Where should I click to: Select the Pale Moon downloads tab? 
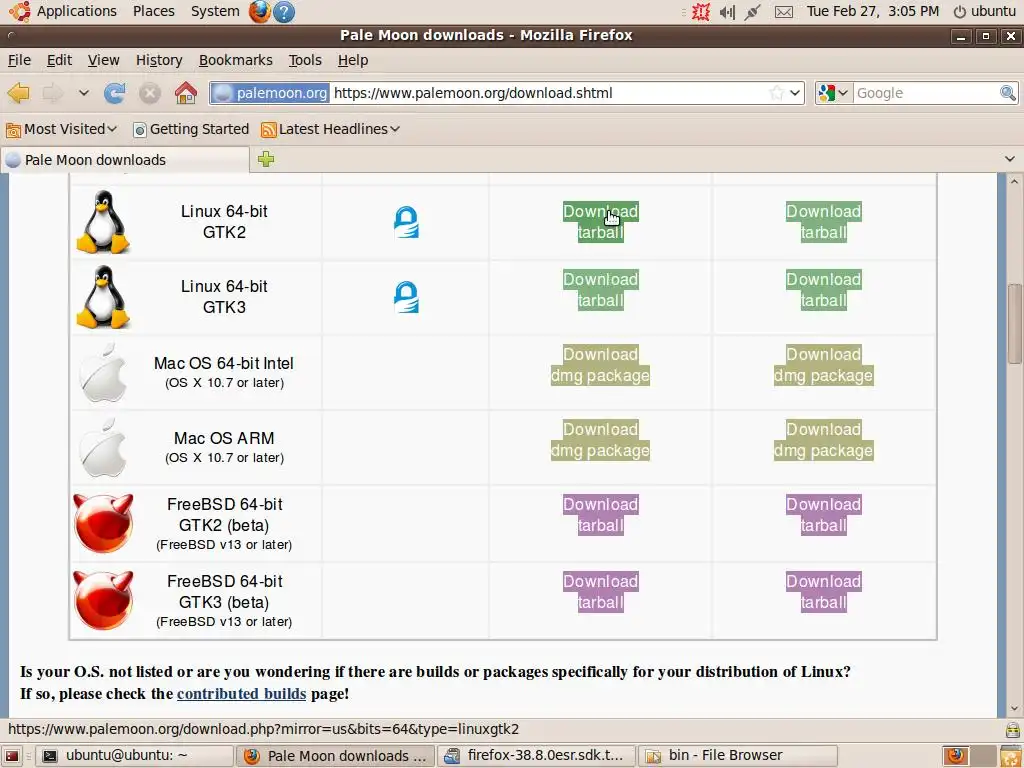coord(125,160)
